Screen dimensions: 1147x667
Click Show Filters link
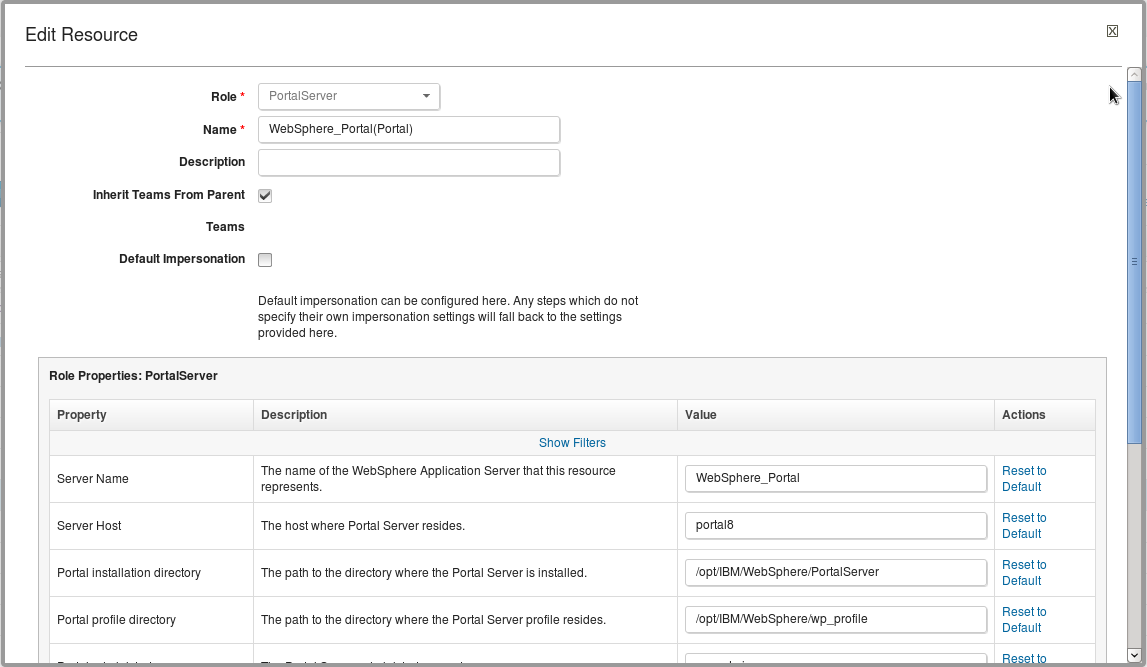pyautogui.click(x=572, y=443)
